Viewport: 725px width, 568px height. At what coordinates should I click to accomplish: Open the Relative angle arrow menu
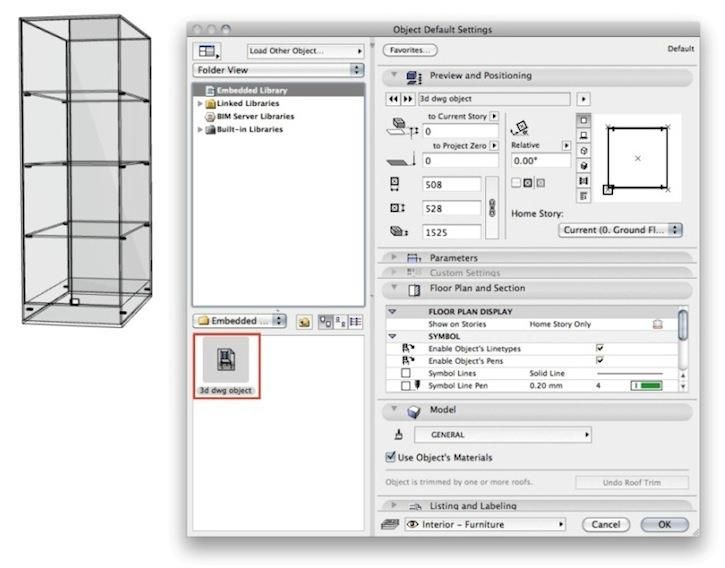[x=566, y=145]
